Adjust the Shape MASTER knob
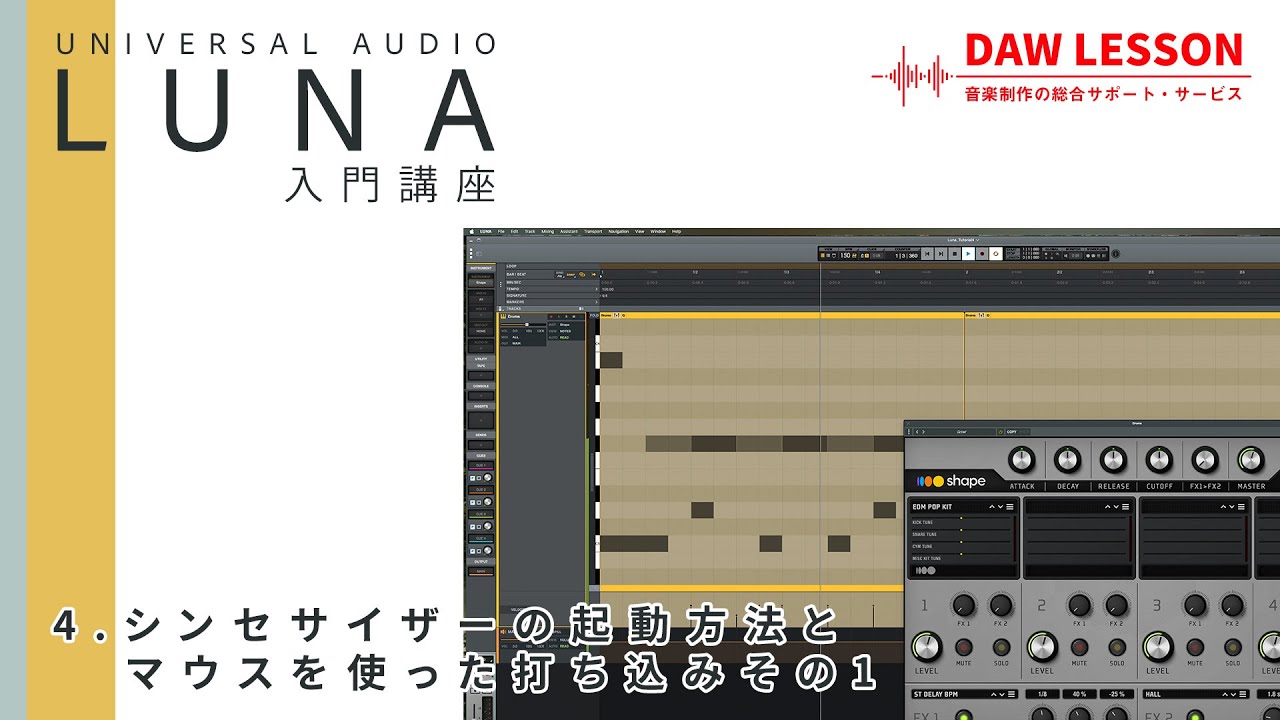The image size is (1280, 720). (1251, 461)
